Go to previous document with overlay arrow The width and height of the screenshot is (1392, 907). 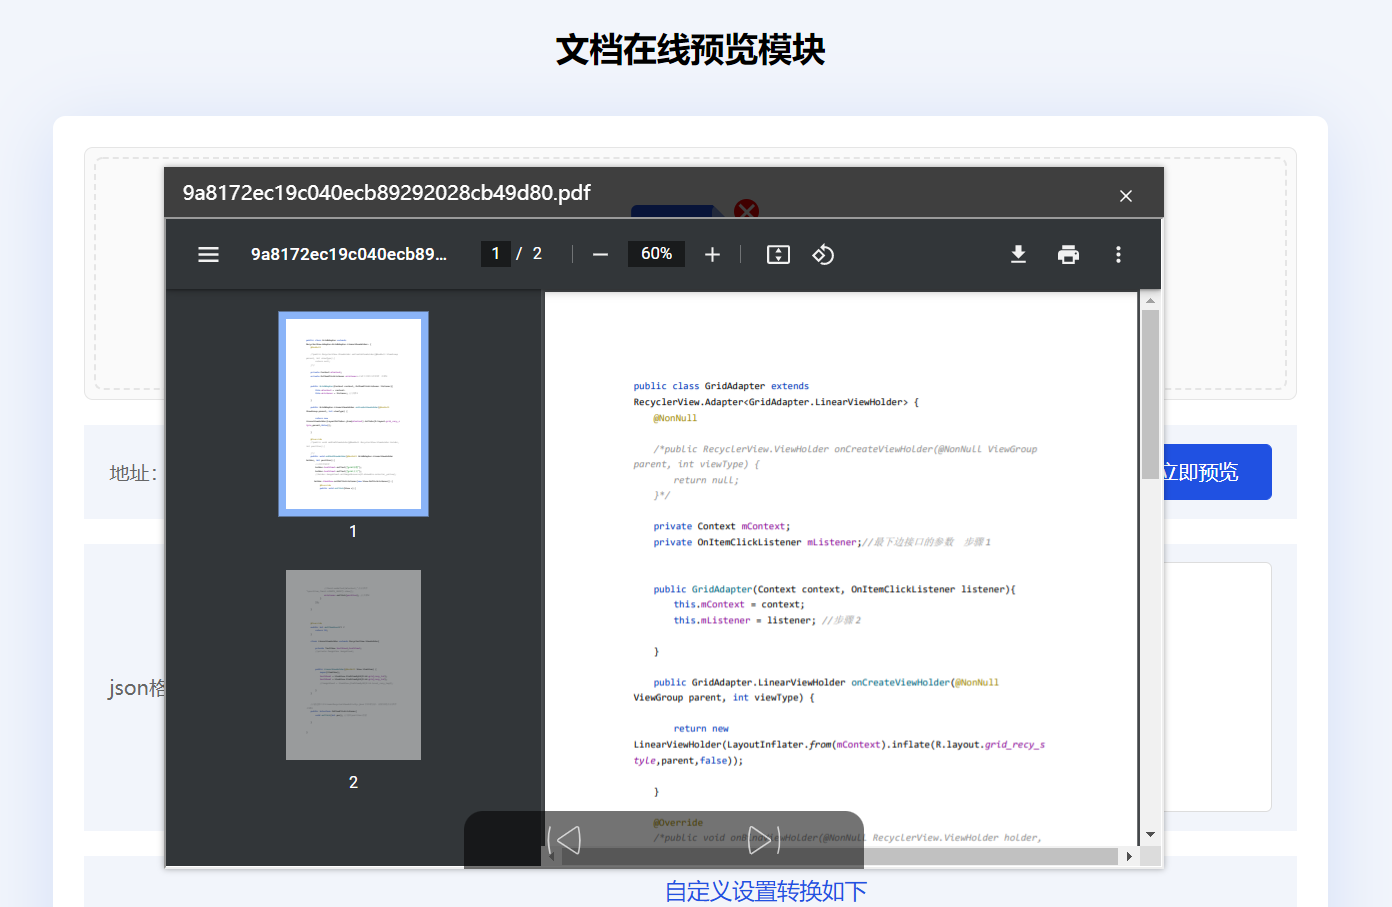564,840
